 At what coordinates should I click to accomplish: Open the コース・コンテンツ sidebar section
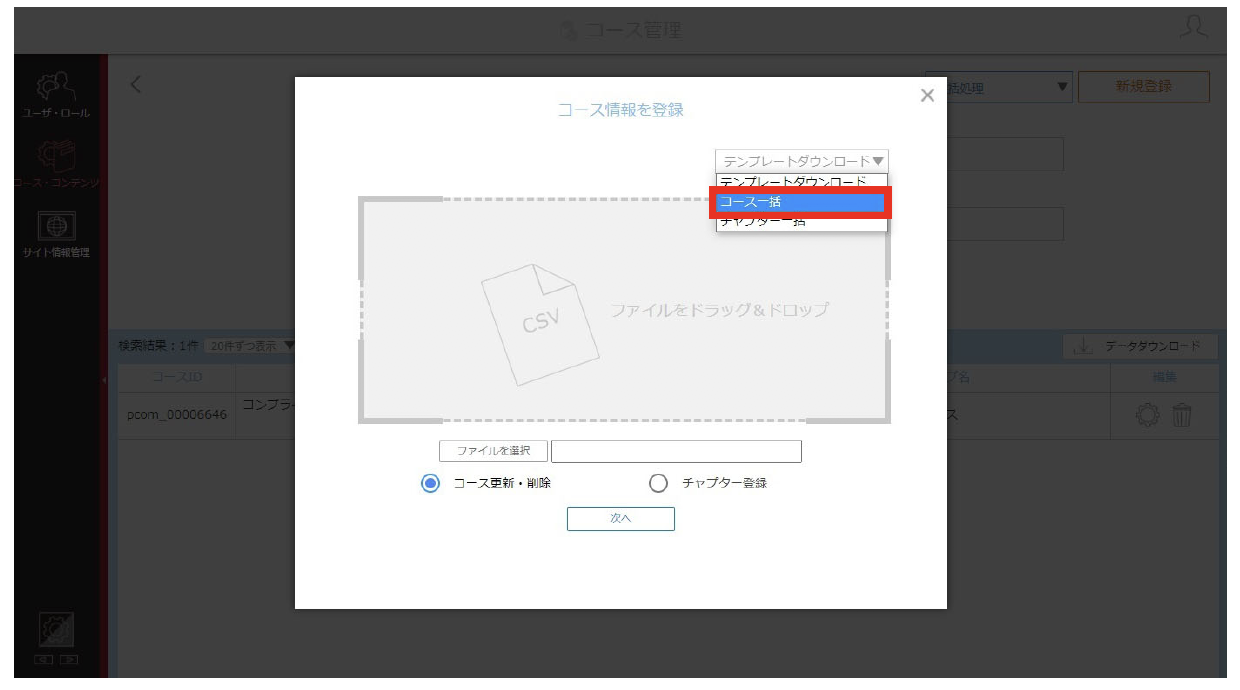pyautogui.click(x=56, y=165)
